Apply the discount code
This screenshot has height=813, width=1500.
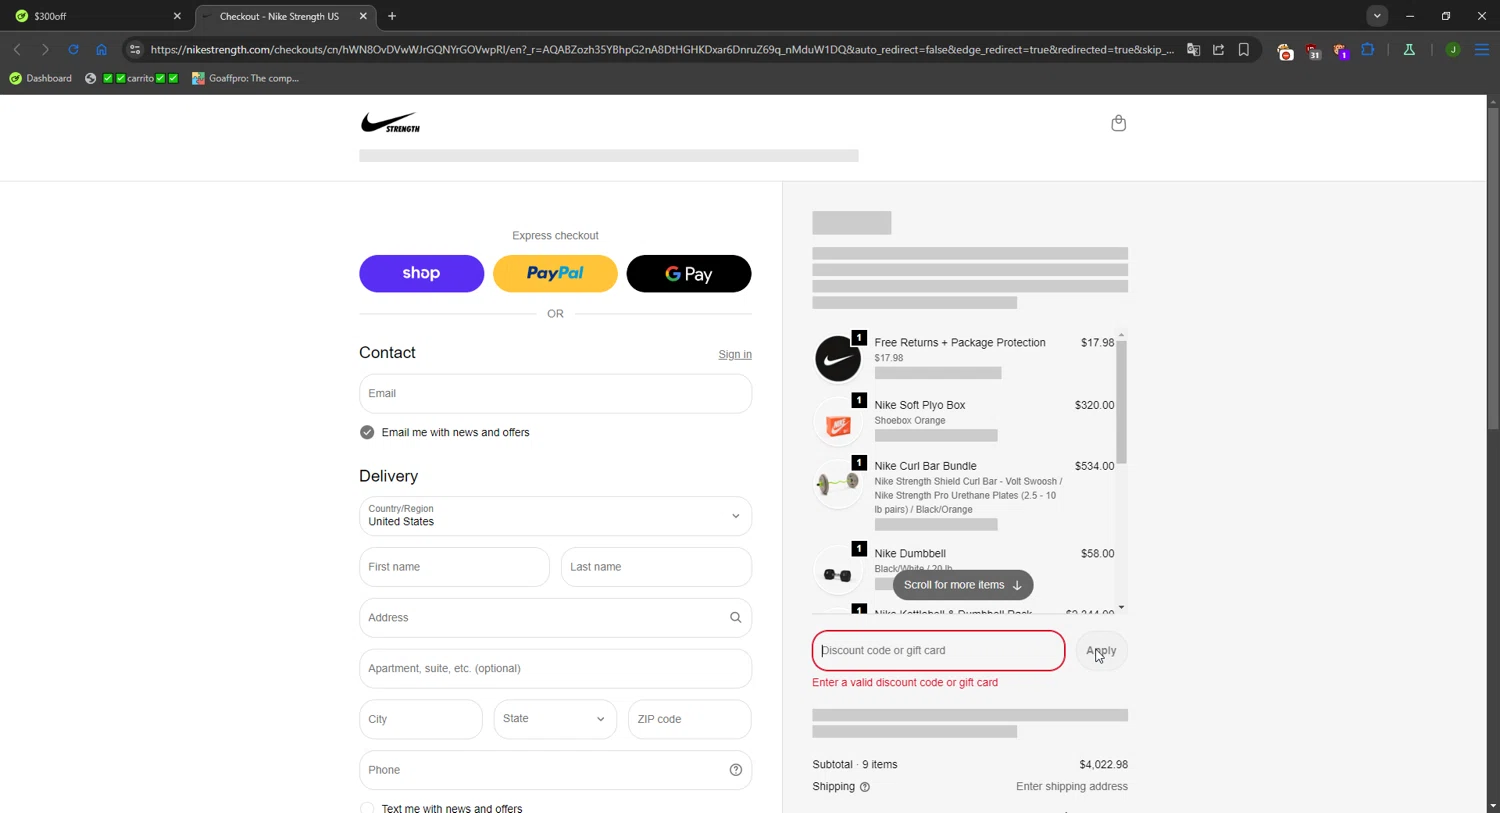pos(1101,650)
